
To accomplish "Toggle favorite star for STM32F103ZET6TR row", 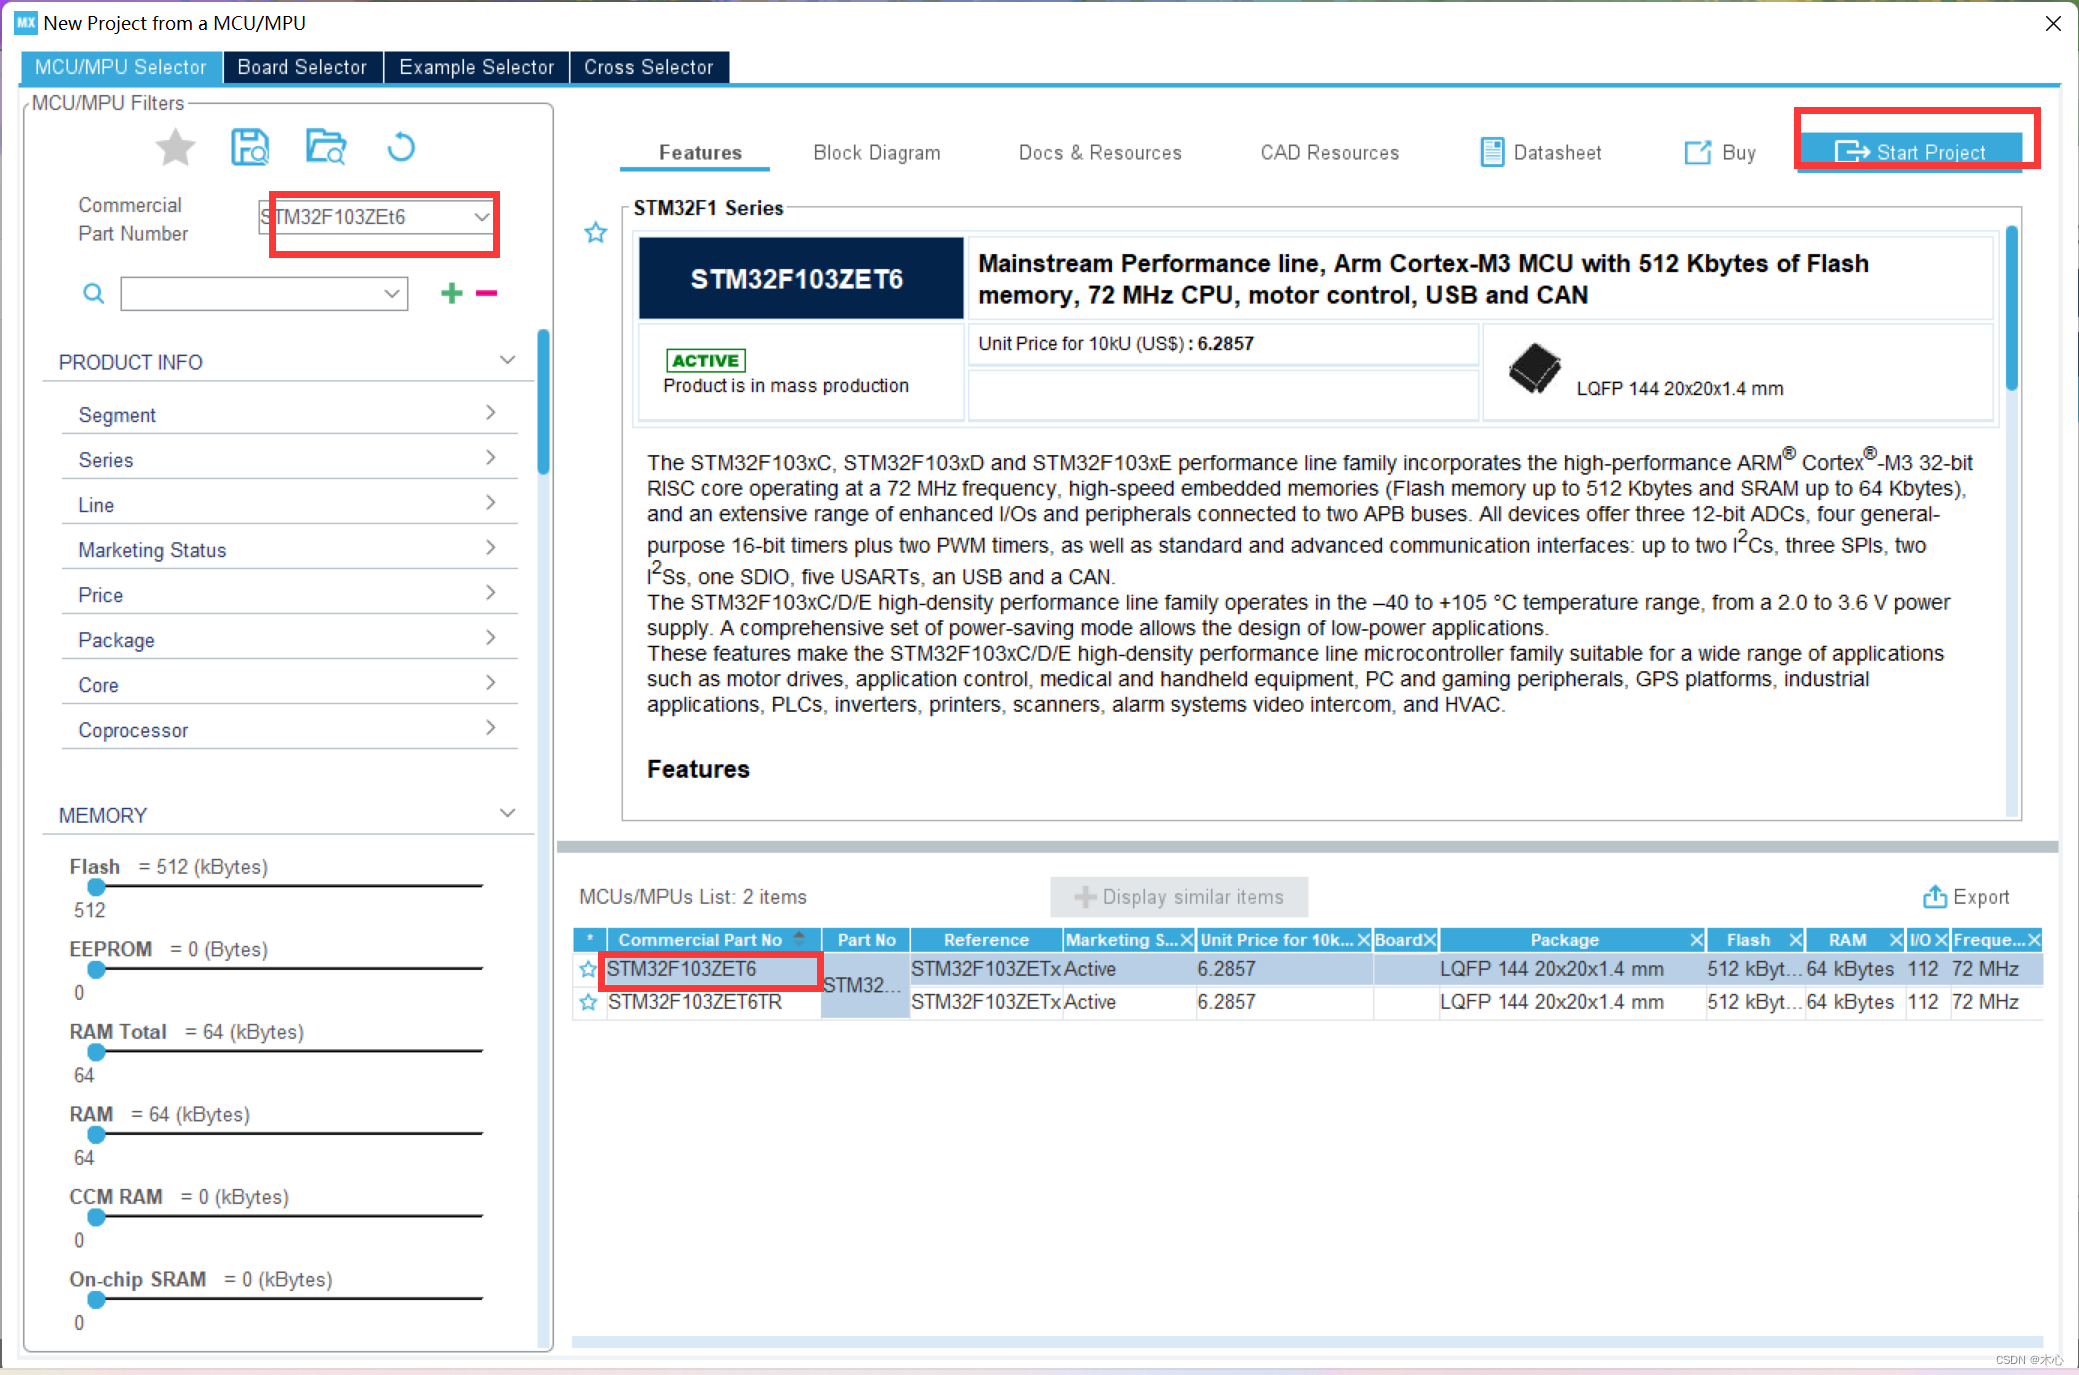I will click(588, 1002).
